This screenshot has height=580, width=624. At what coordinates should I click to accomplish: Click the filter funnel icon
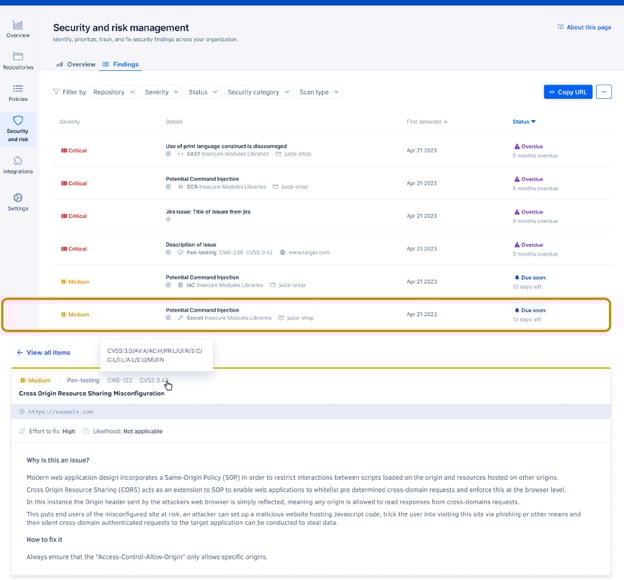[x=56, y=92]
